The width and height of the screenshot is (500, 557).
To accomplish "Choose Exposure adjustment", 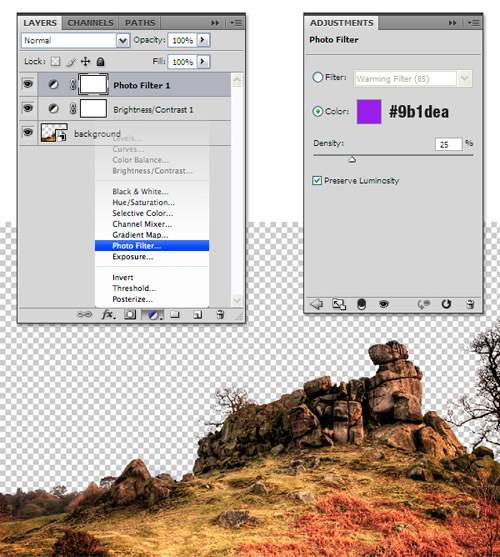I will (x=133, y=257).
